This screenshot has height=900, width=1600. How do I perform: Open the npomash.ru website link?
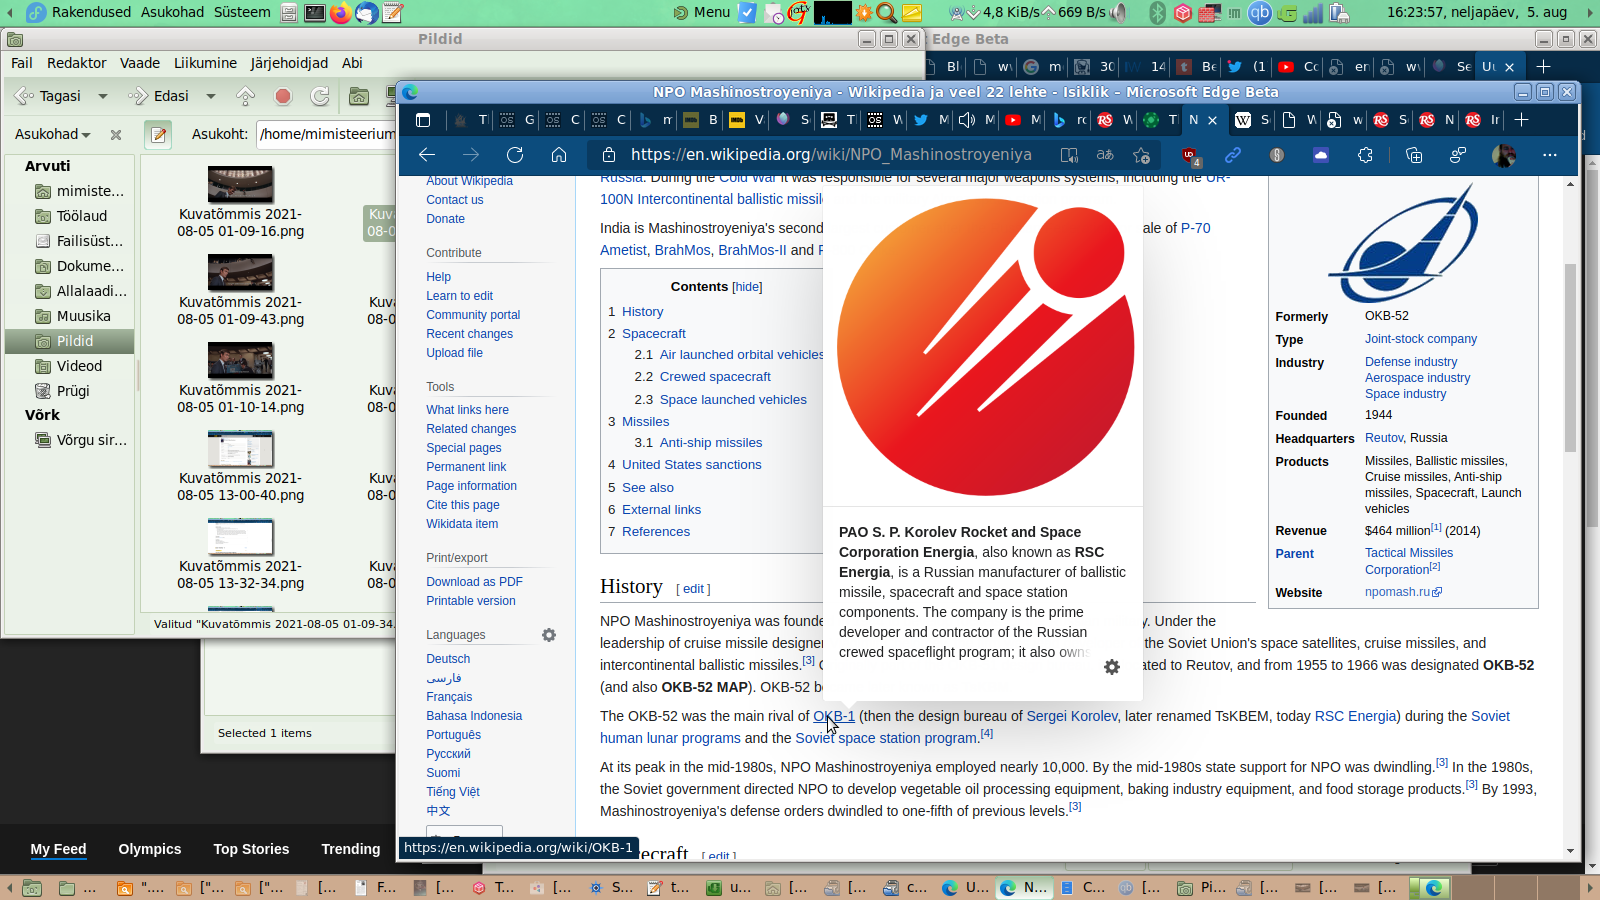point(1404,592)
